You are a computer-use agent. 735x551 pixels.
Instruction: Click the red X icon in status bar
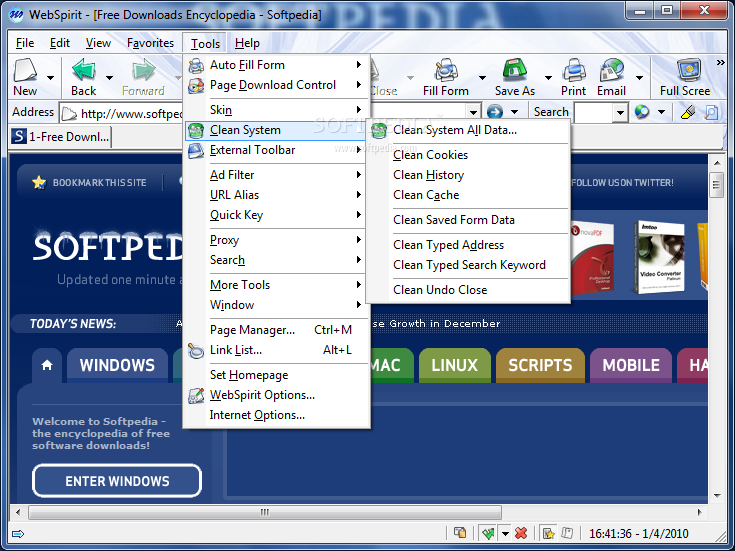pos(521,533)
